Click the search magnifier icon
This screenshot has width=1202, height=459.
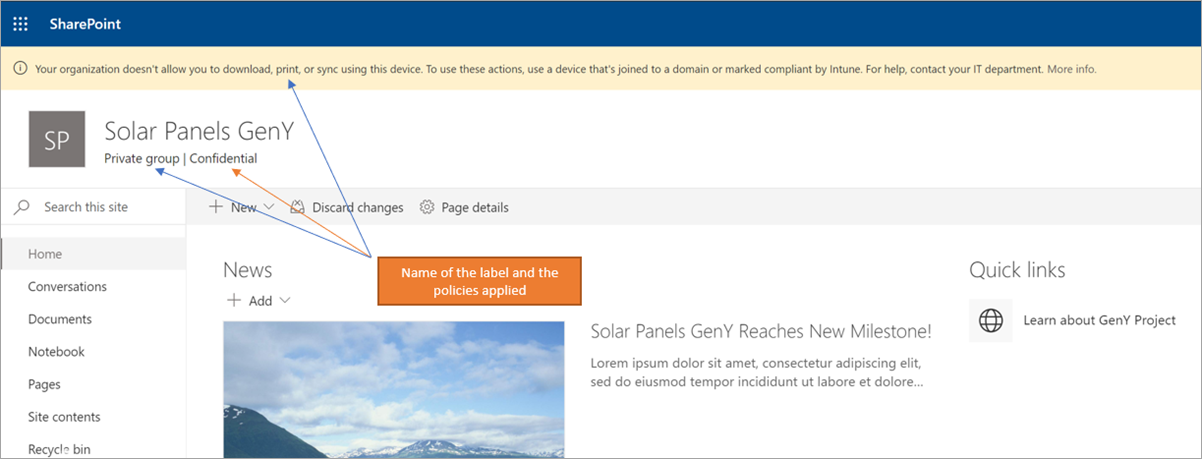coord(22,207)
